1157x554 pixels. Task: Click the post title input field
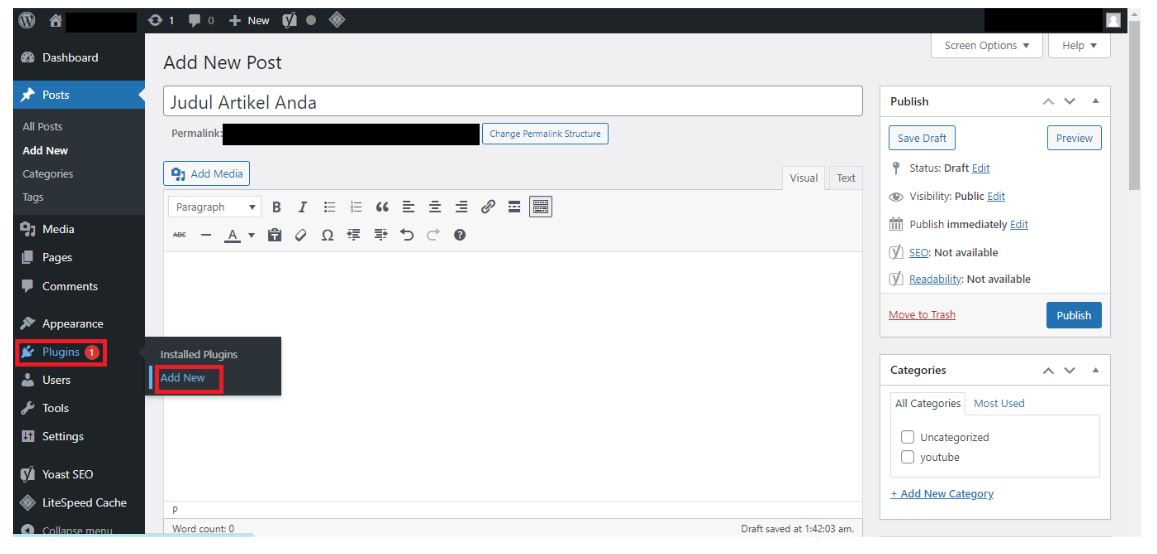coord(513,102)
